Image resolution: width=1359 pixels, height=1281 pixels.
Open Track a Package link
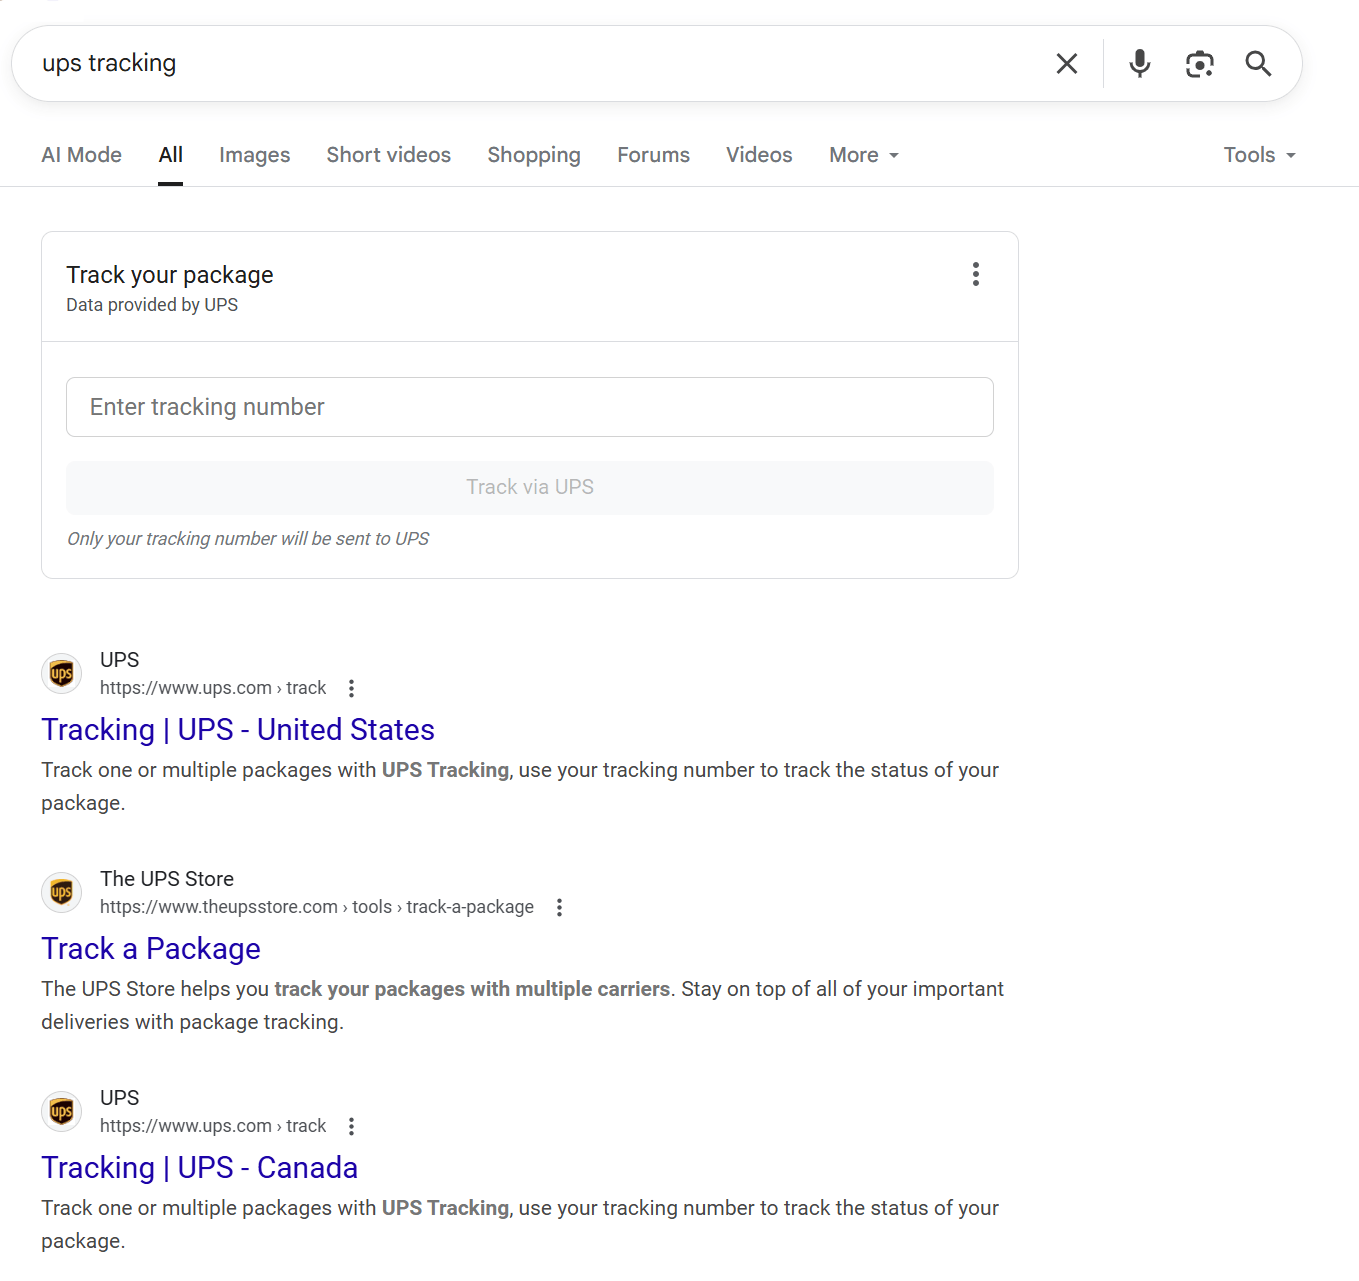tap(151, 949)
